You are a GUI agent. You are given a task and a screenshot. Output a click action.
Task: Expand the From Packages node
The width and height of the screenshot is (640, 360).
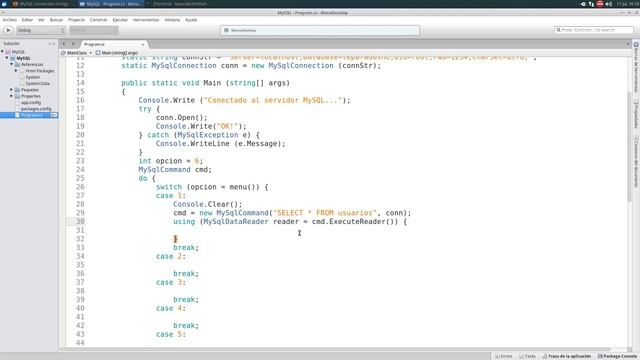[x=16, y=71]
